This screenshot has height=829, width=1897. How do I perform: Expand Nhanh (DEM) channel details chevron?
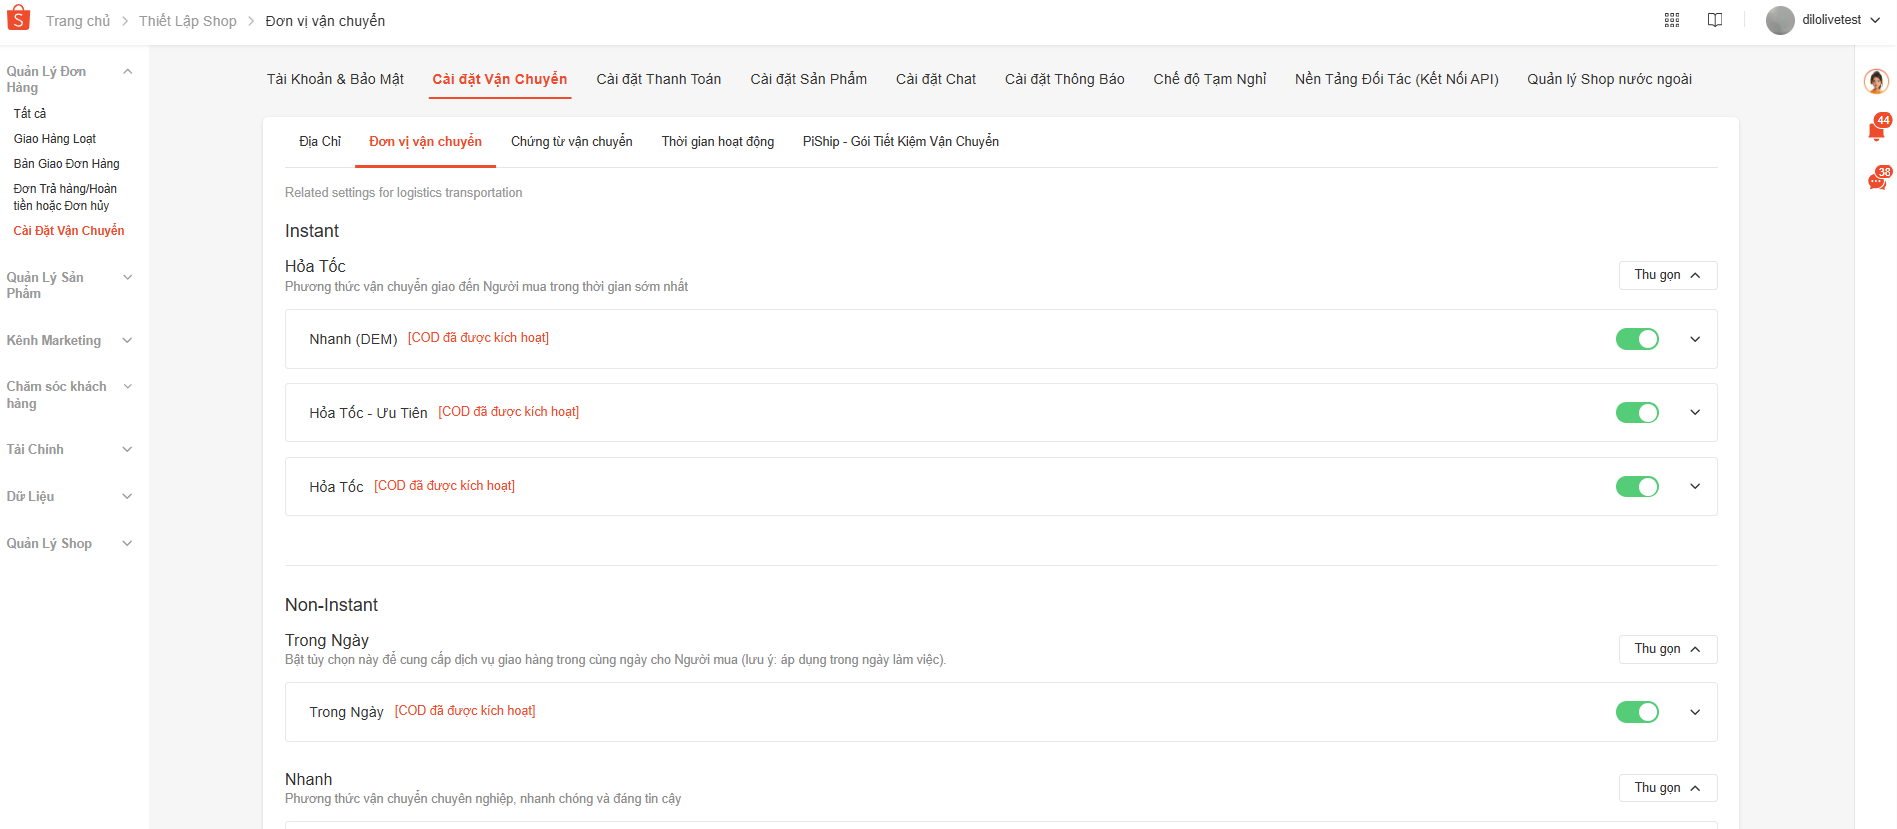tap(1695, 339)
